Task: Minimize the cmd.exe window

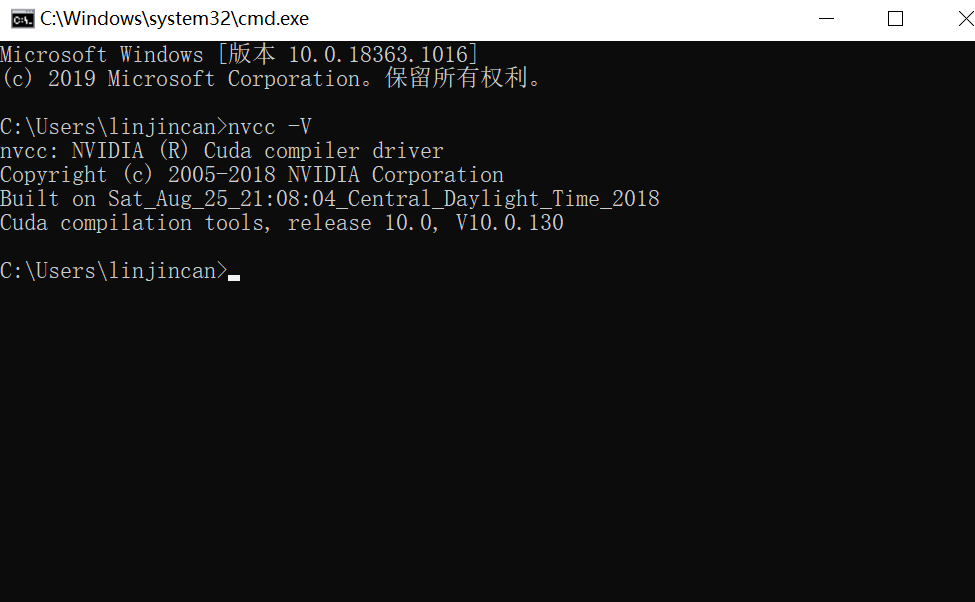Action: click(826, 19)
